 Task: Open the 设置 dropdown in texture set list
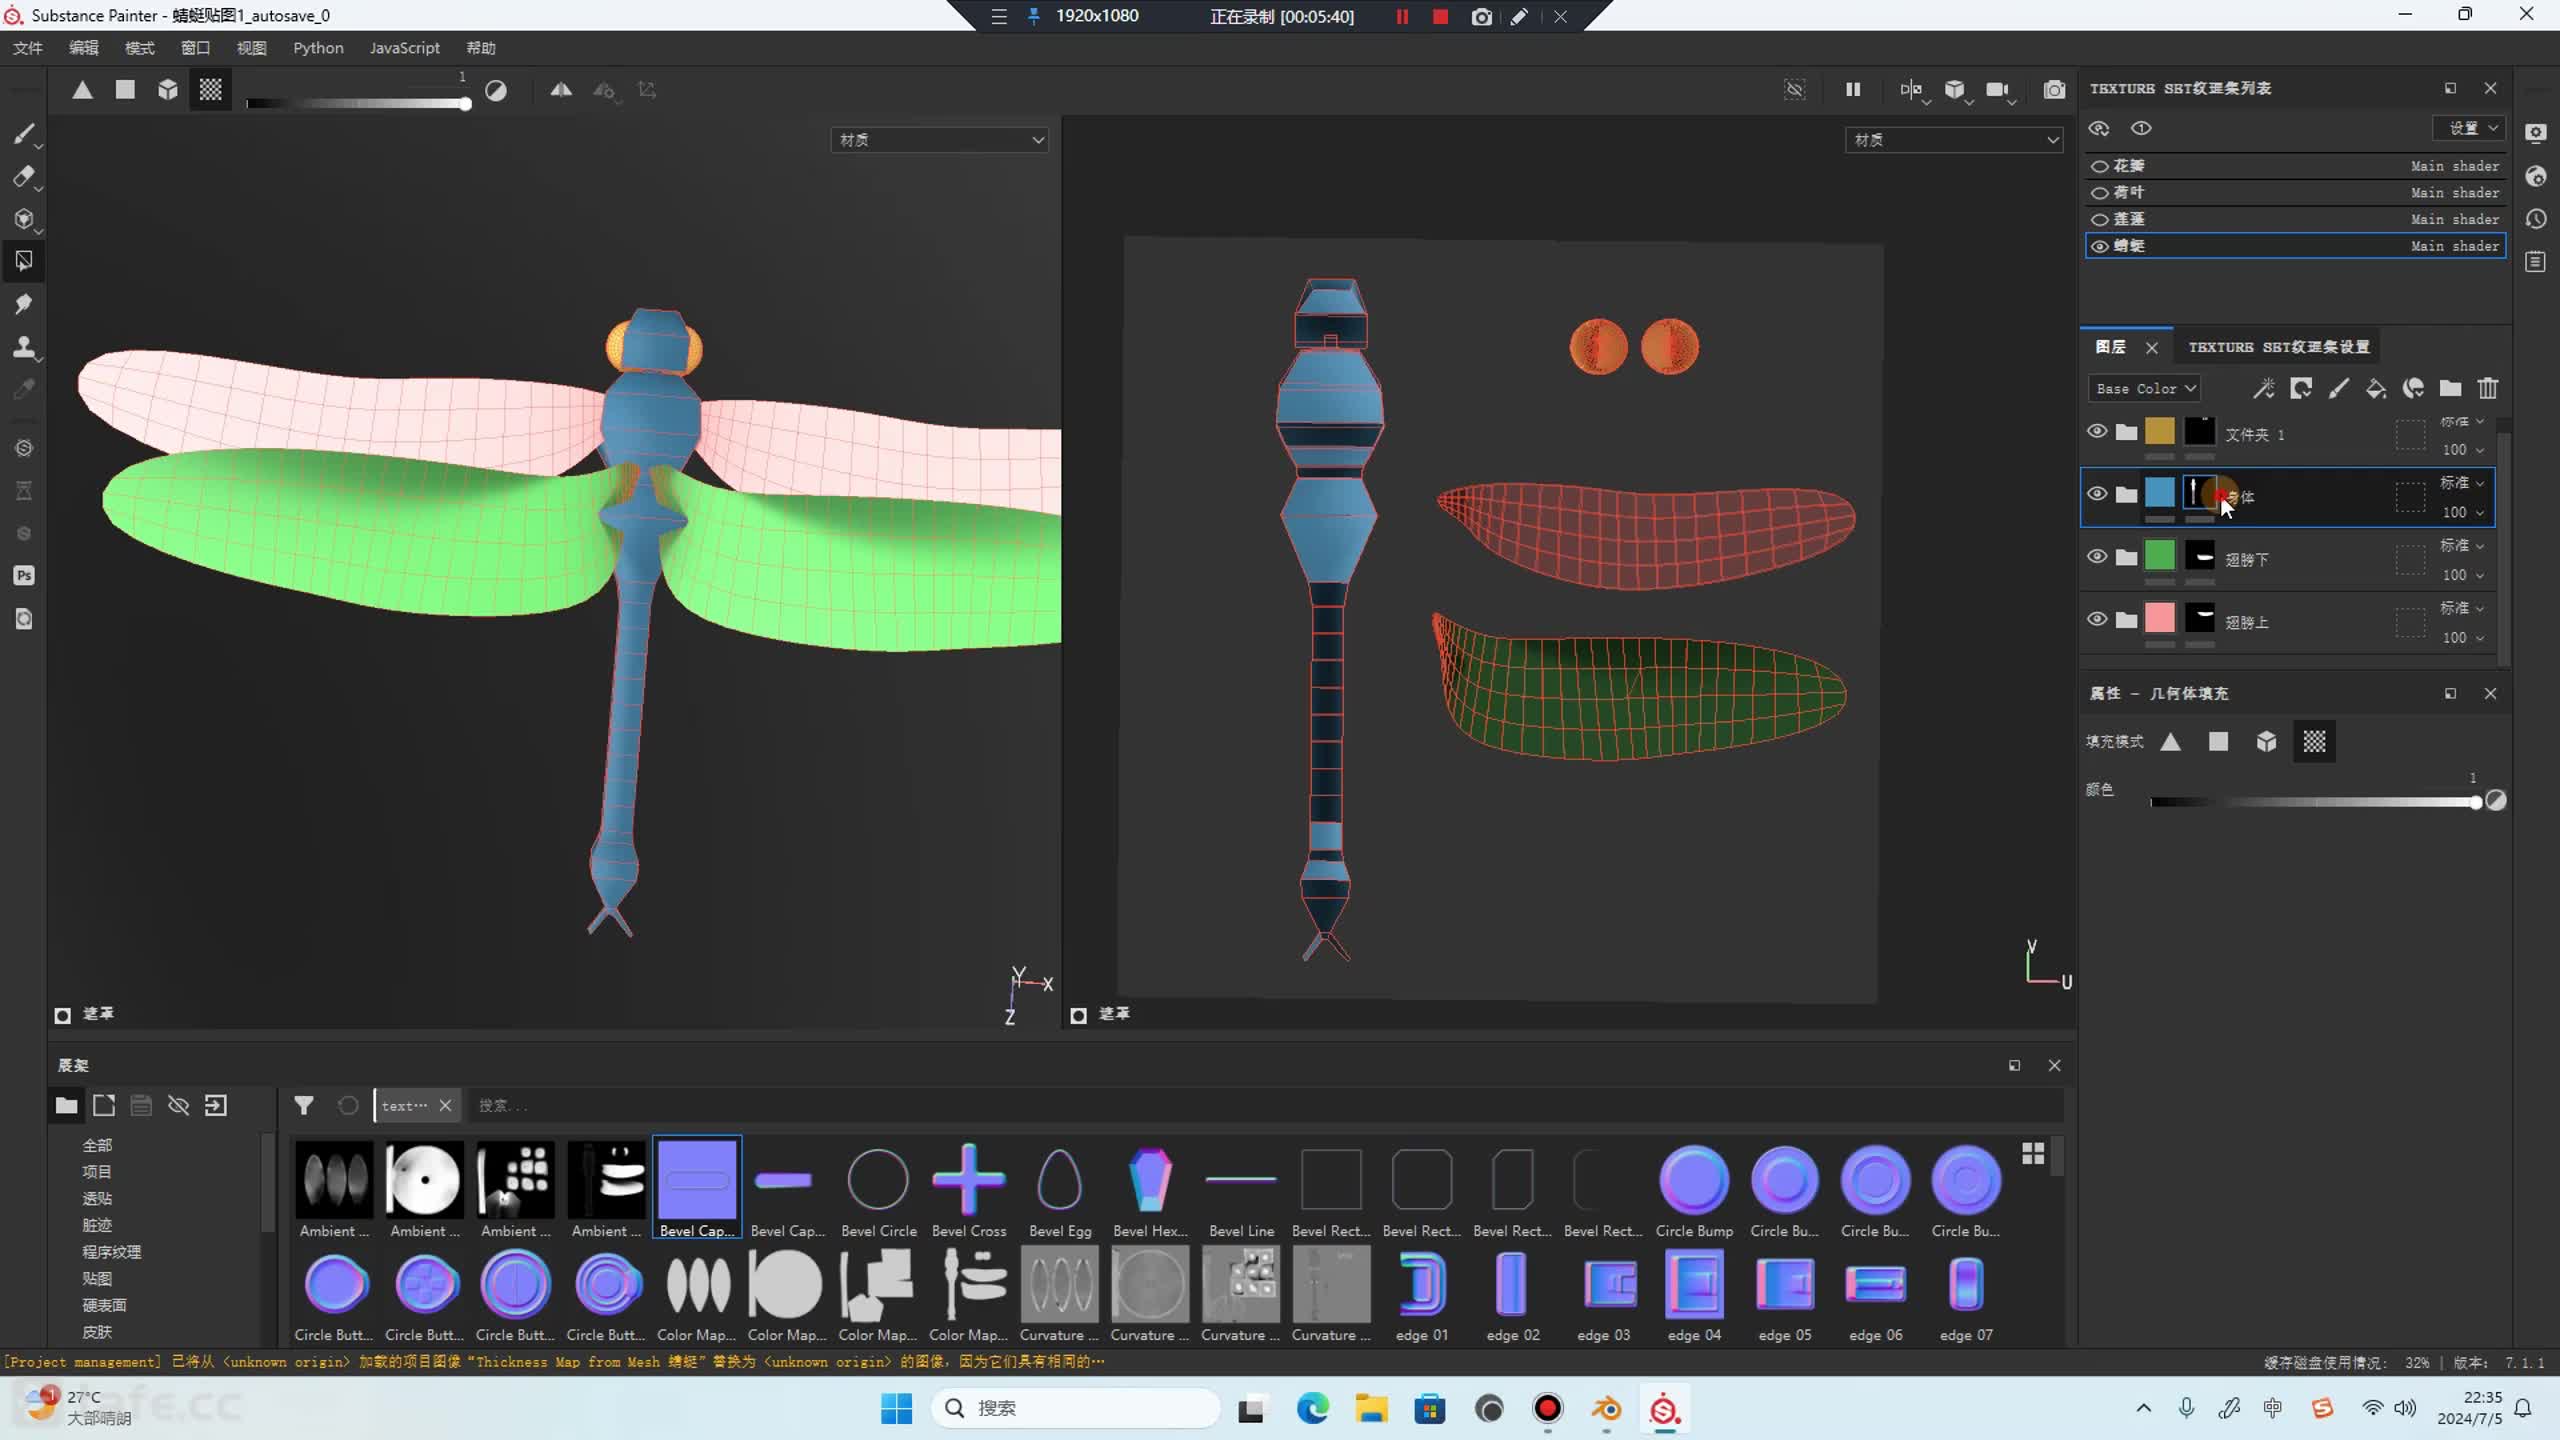click(2469, 128)
